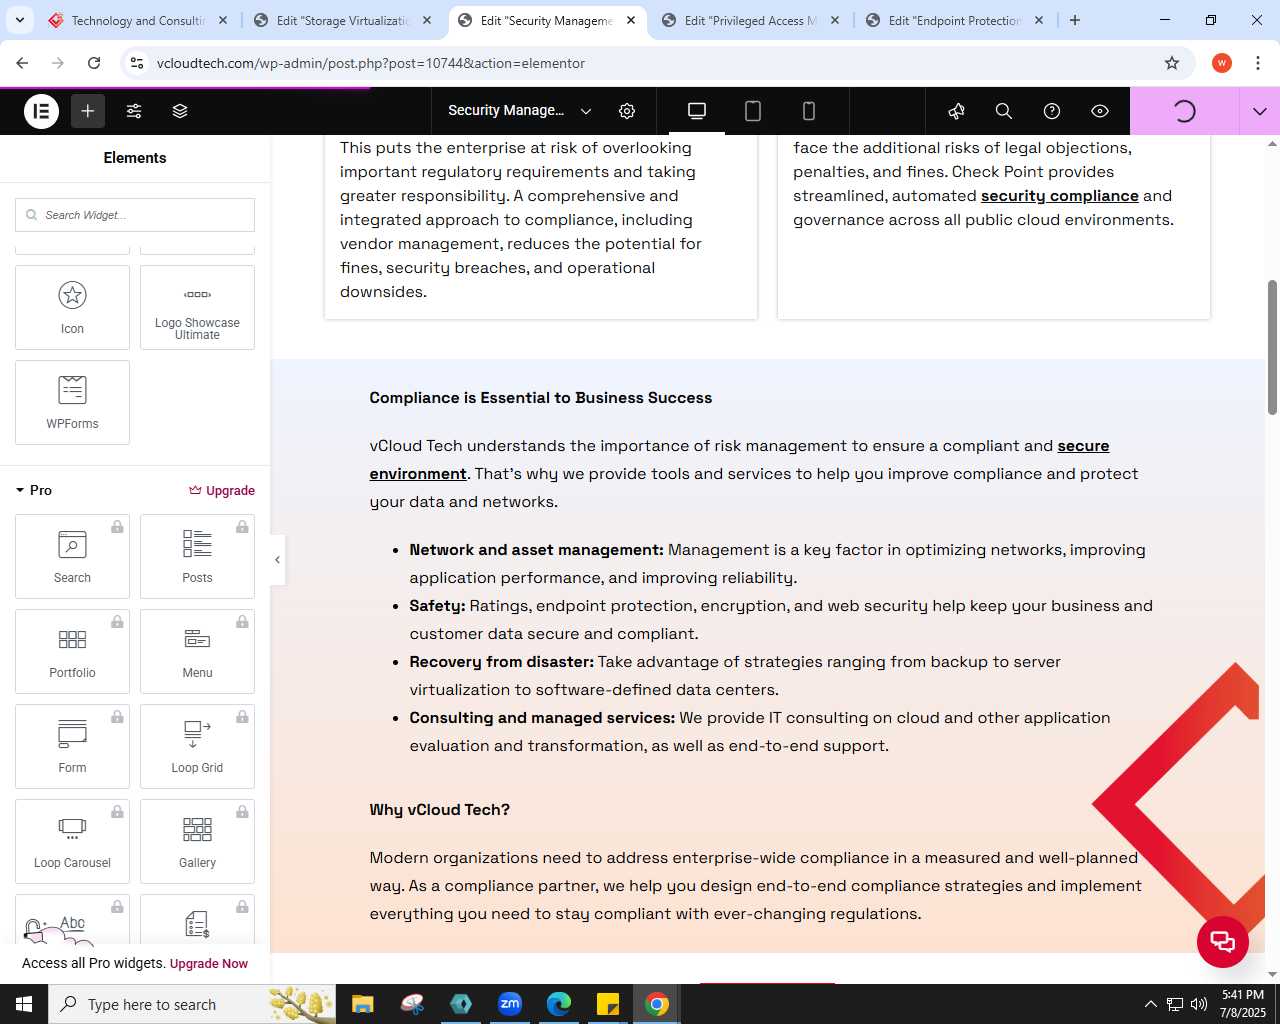Open Chrome three-dot menu

(1258, 63)
